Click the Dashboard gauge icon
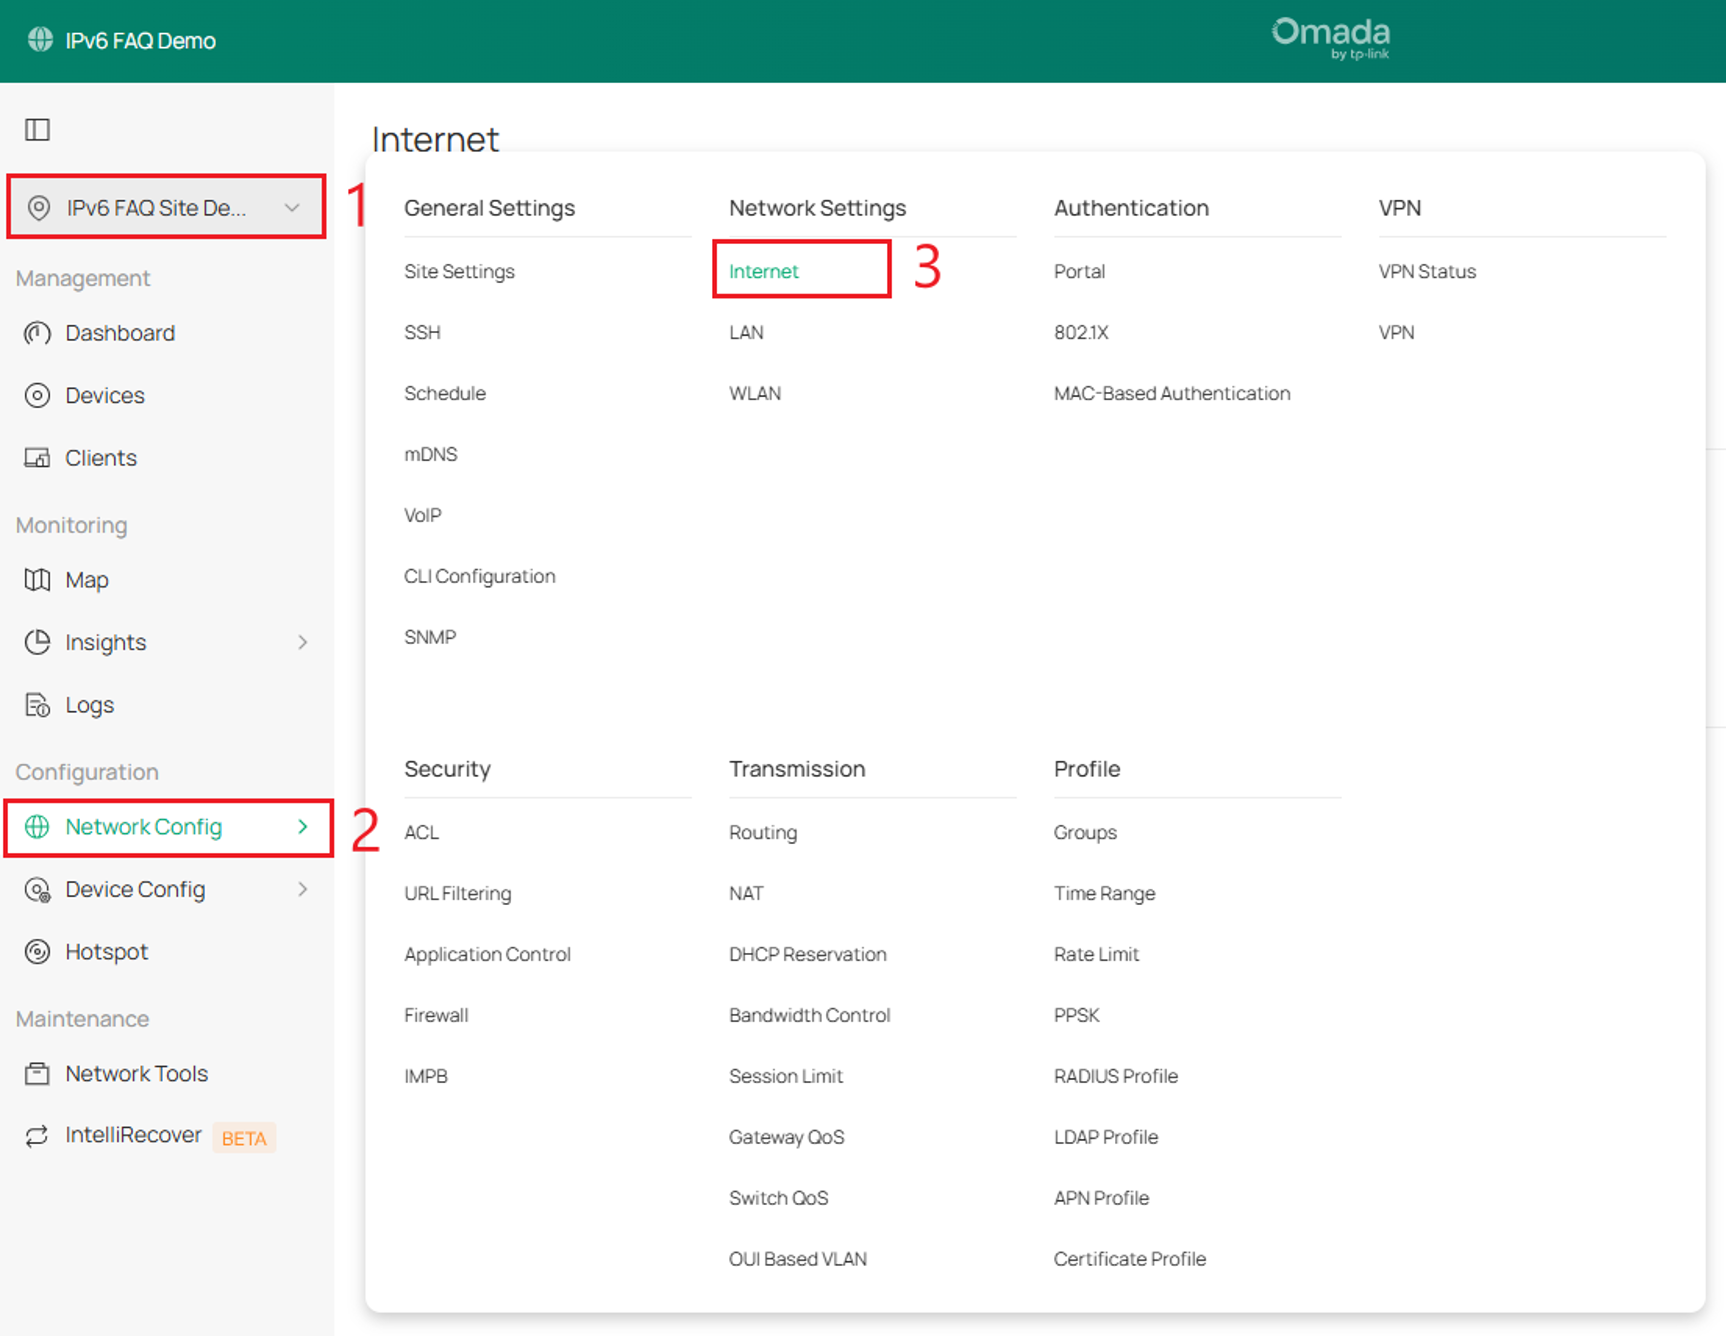 tap(37, 333)
